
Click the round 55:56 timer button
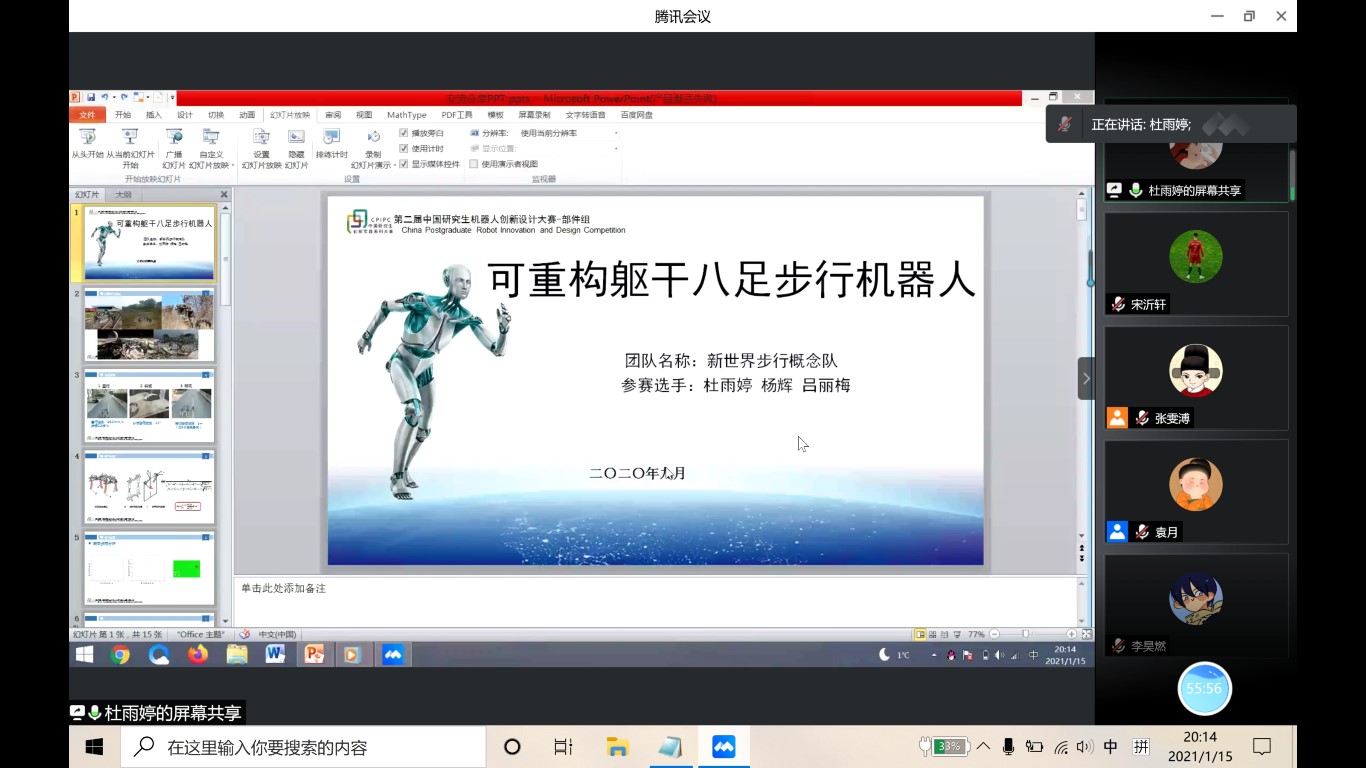(x=1204, y=688)
